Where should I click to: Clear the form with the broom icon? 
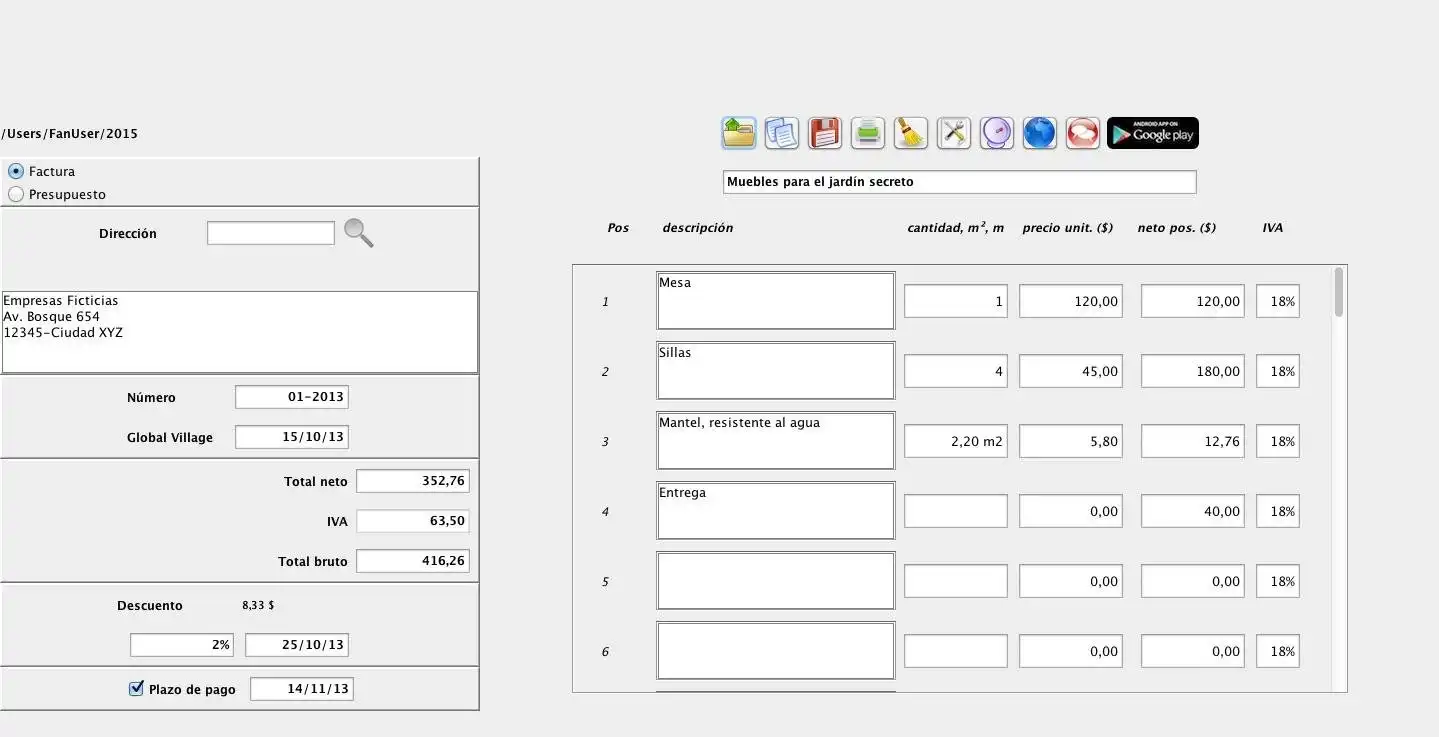[911, 133]
